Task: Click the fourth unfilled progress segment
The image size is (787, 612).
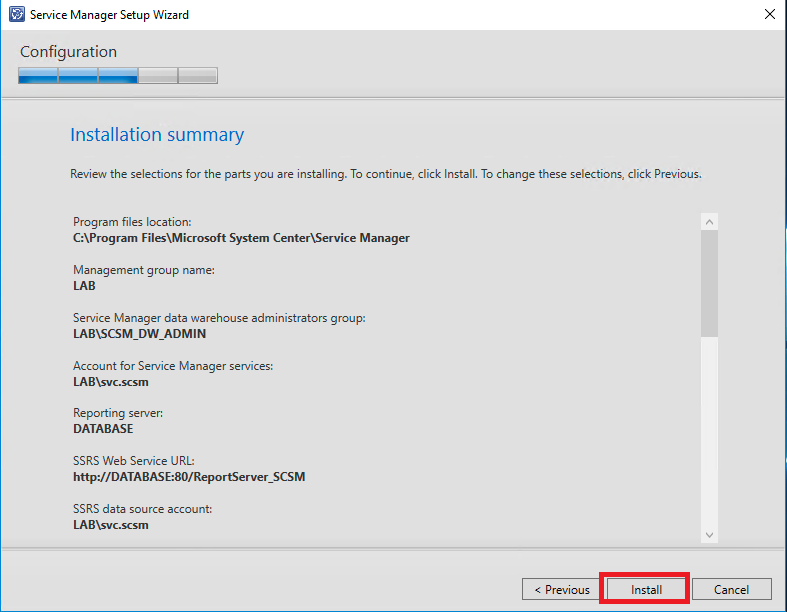Action: tap(158, 76)
